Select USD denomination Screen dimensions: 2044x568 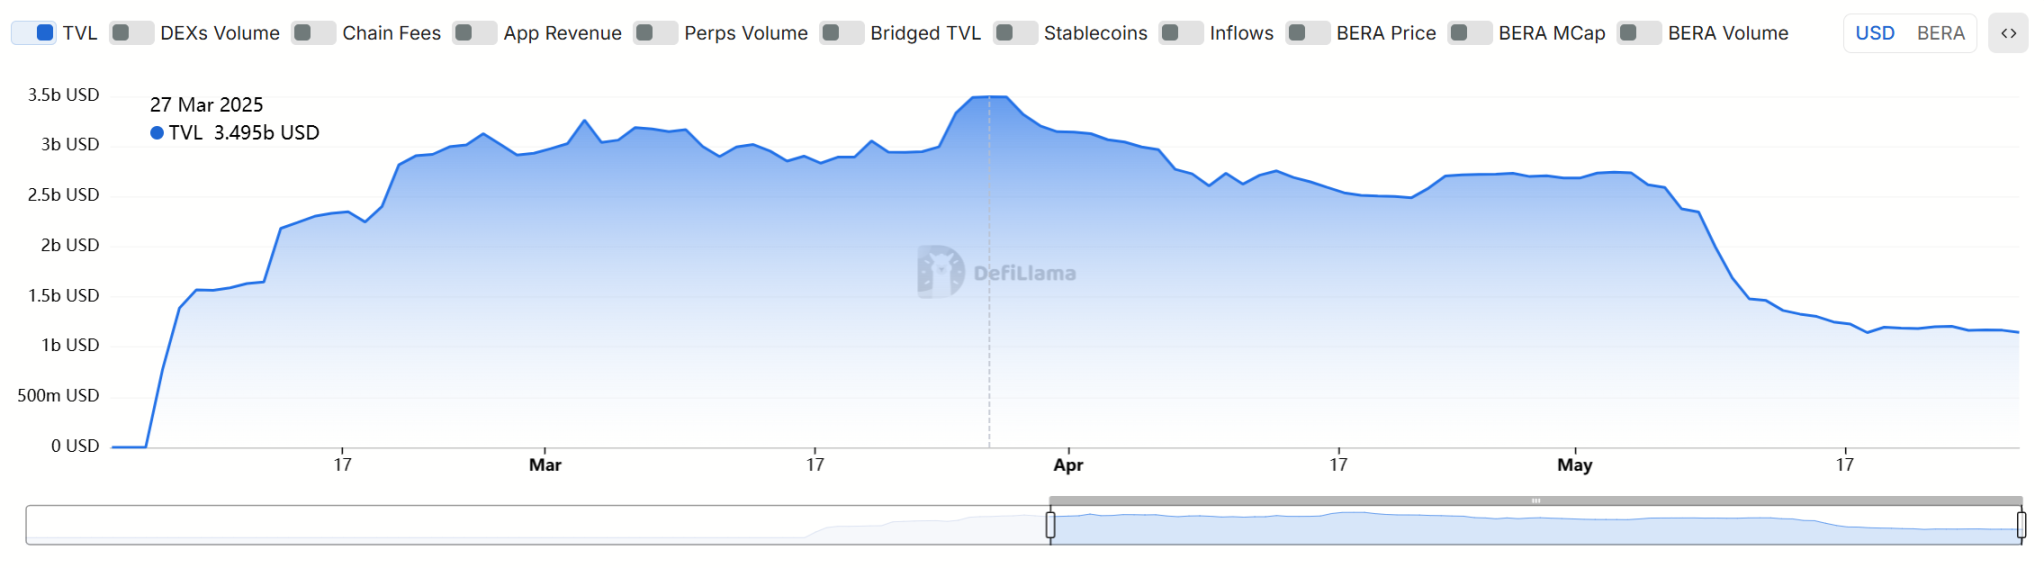(1874, 33)
